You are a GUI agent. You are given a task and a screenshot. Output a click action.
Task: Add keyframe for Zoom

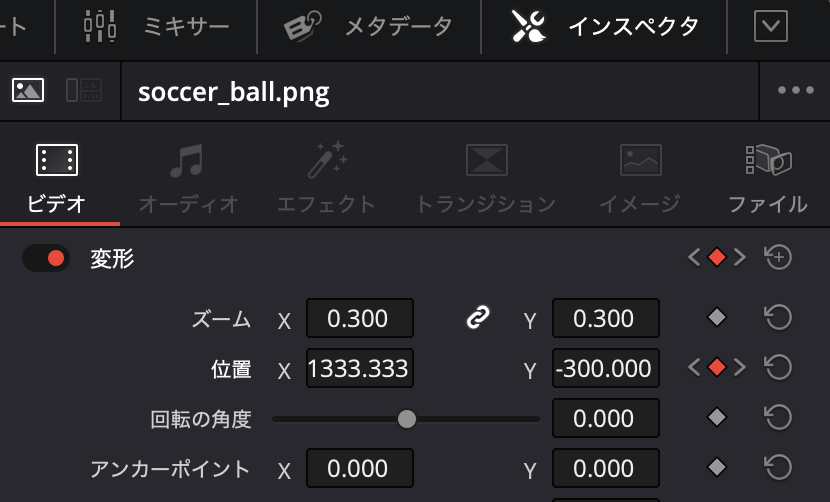coord(716,318)
